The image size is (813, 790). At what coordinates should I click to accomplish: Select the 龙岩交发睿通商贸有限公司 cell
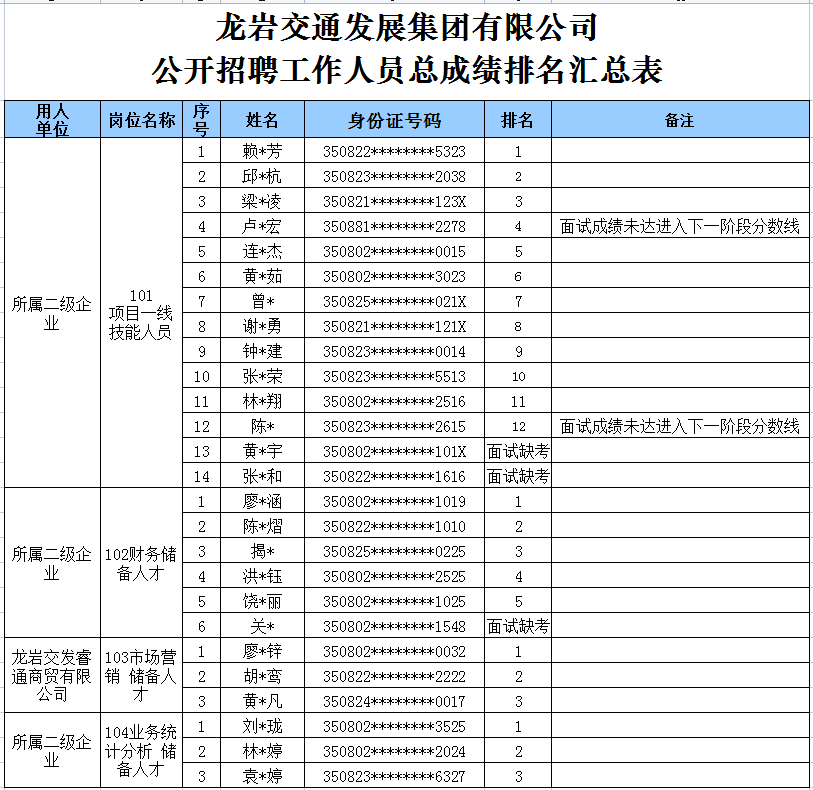[52, 675]
